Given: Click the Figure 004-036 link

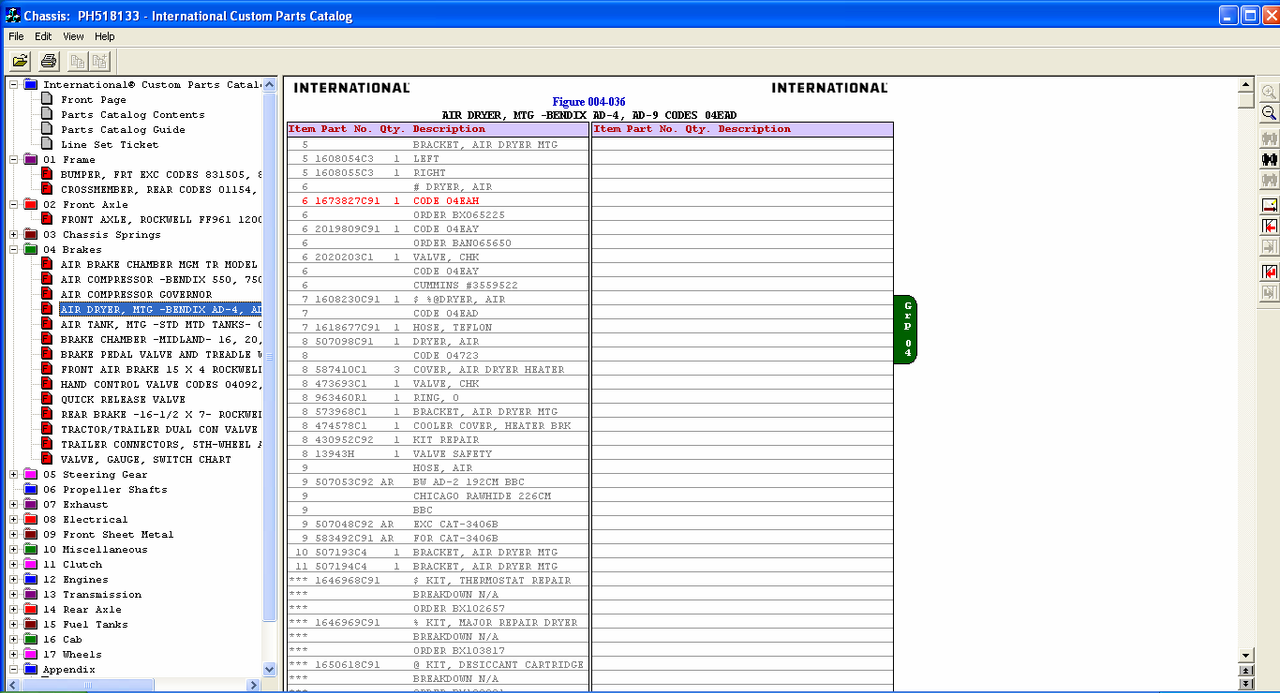Looking at the screenshot, I should 589,102.
